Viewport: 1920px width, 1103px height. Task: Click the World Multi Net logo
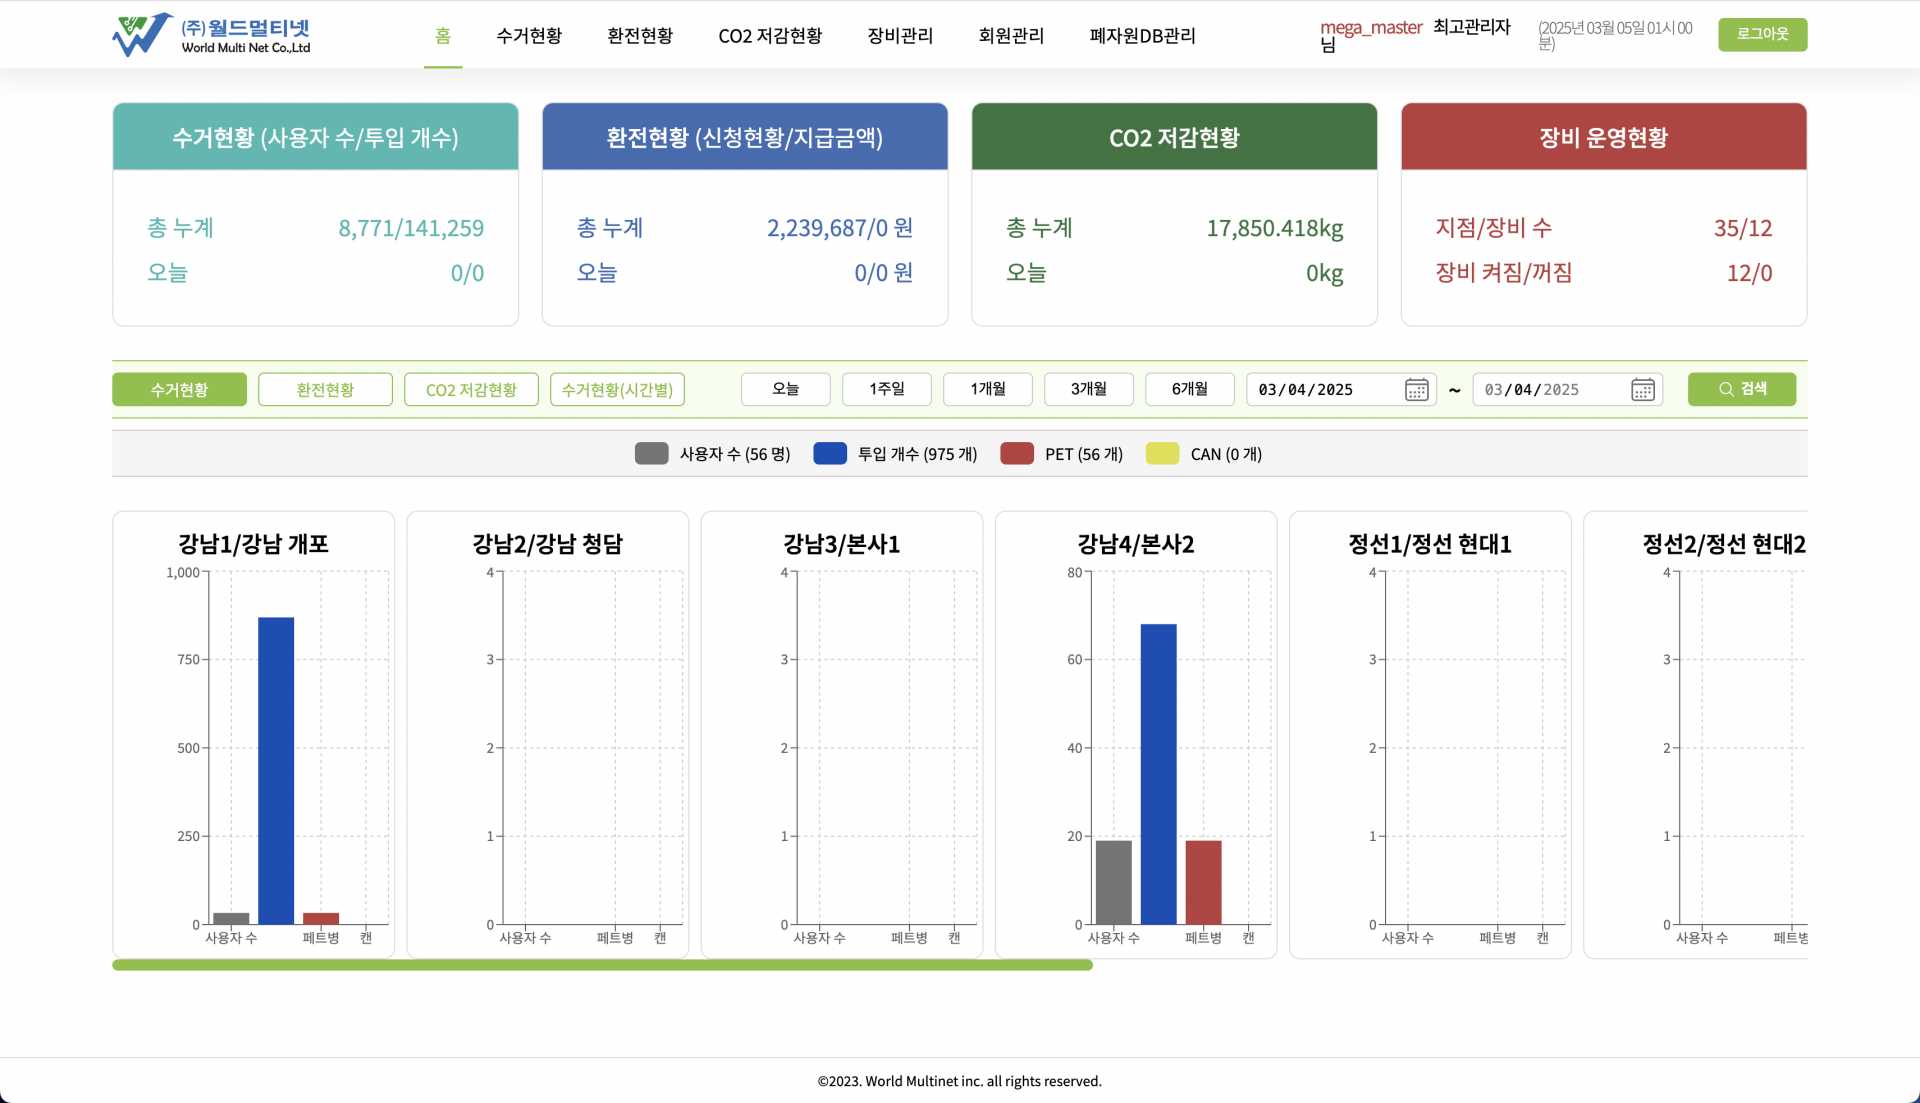211,35
